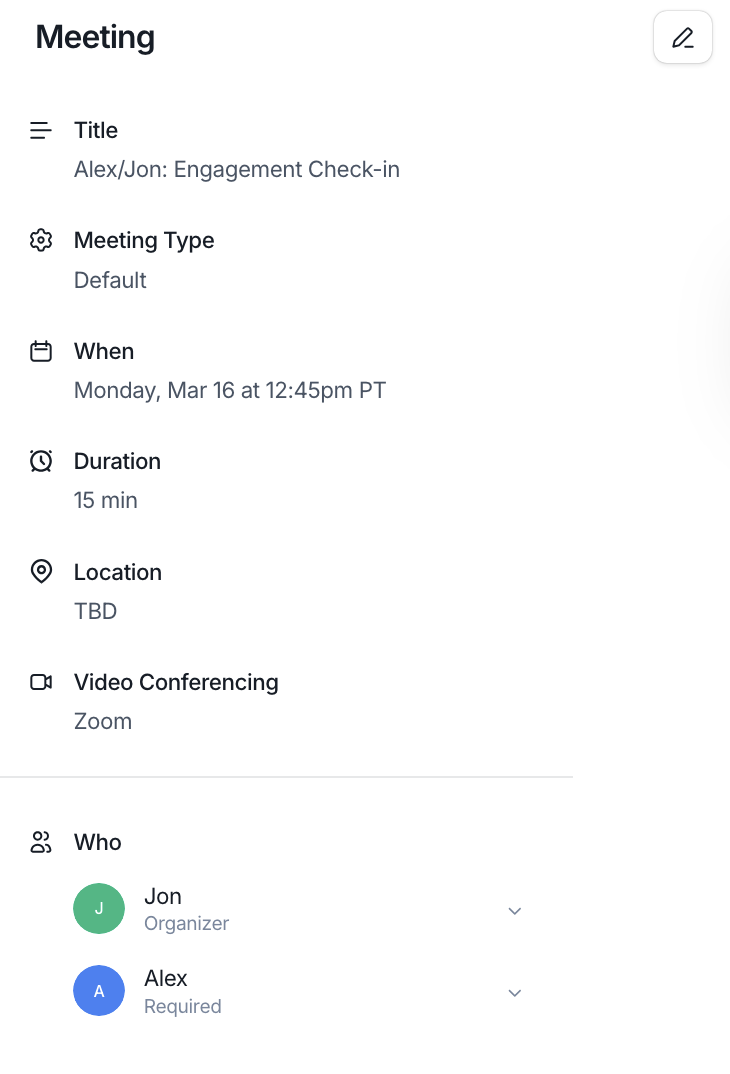Screen dimensions: 730x1074
Task: Expand Alex's attendee chevron
Action: click(x=515, y=992)
